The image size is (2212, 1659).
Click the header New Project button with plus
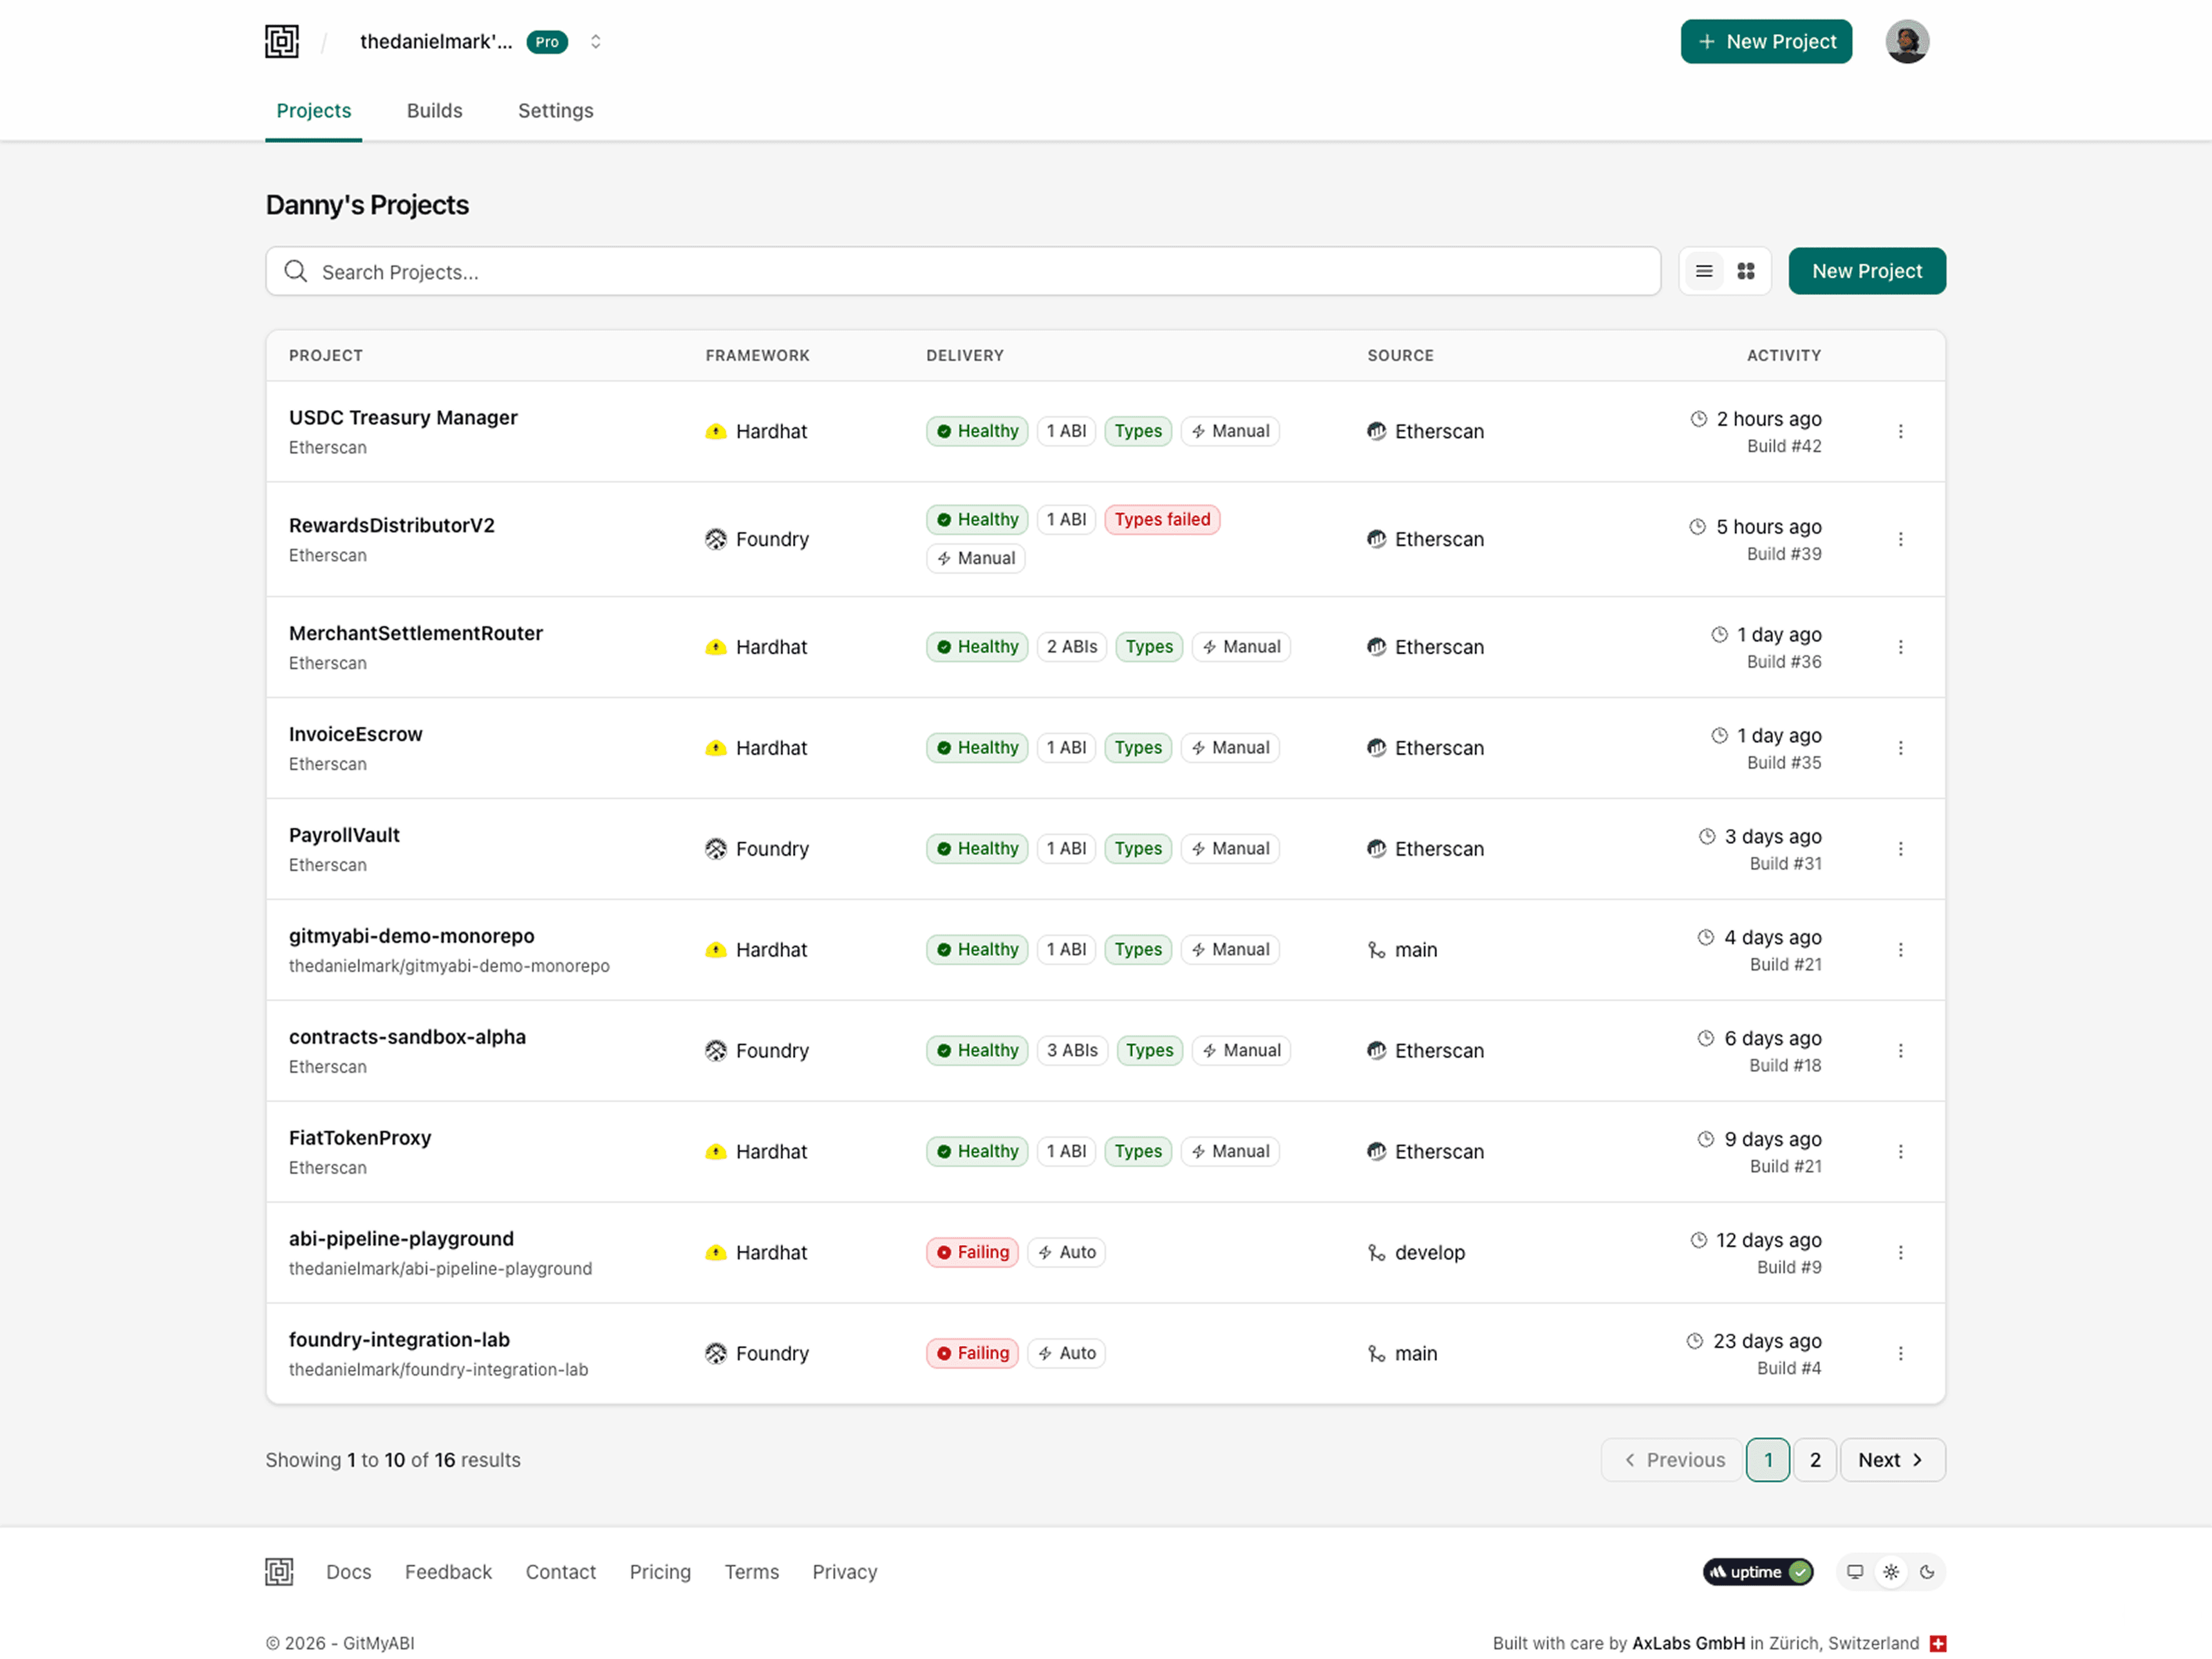(x=1766, y=42)
